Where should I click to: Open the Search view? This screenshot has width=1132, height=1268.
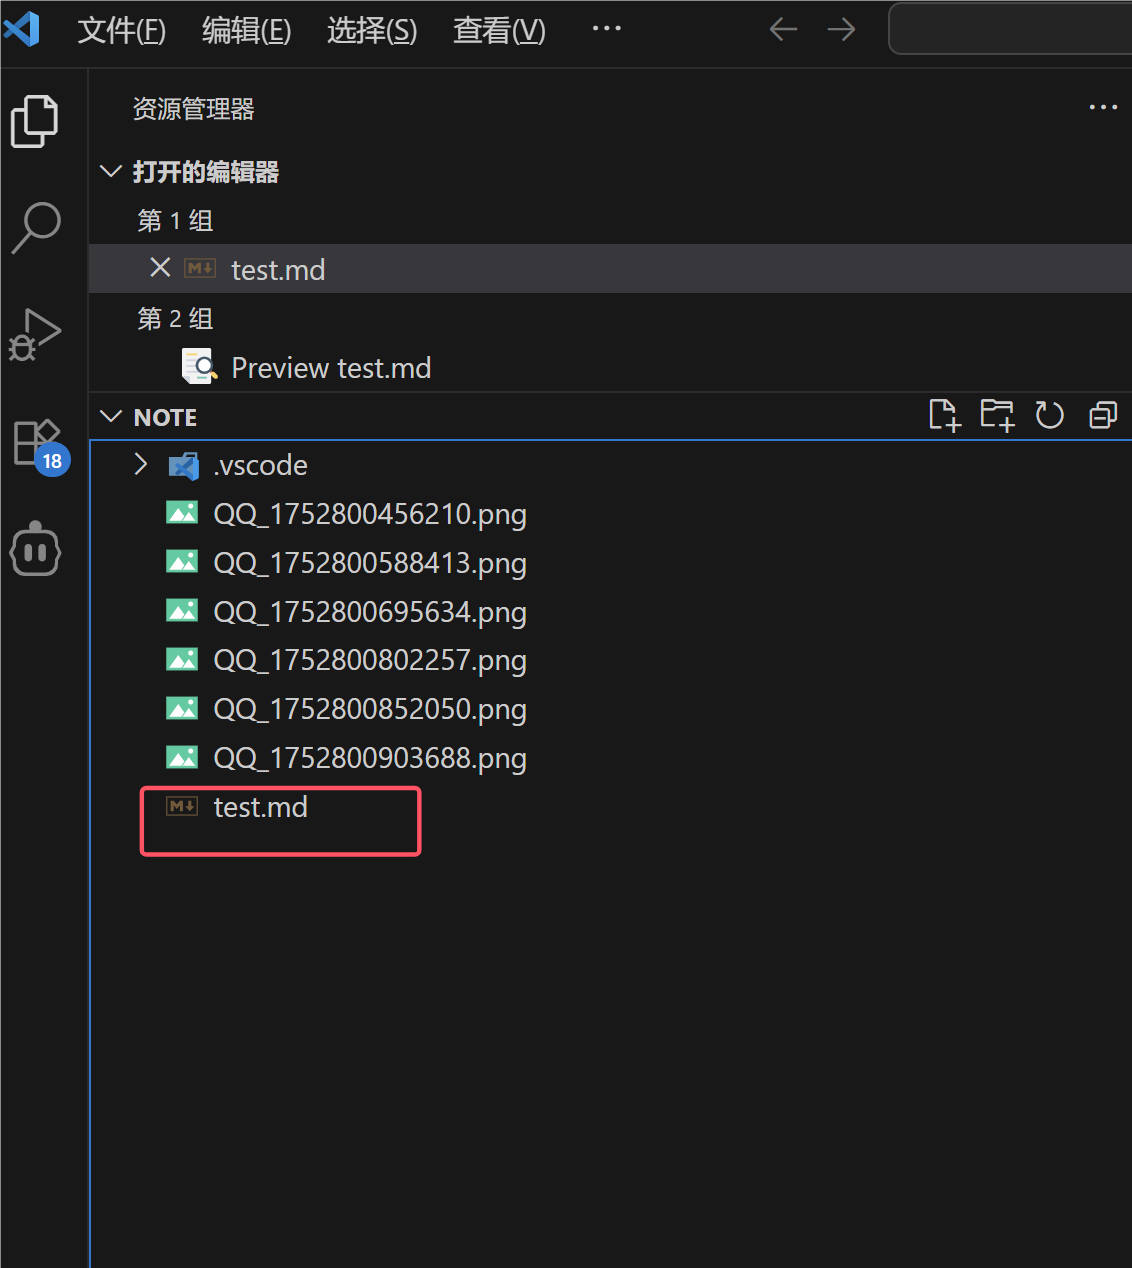(36, 228)
